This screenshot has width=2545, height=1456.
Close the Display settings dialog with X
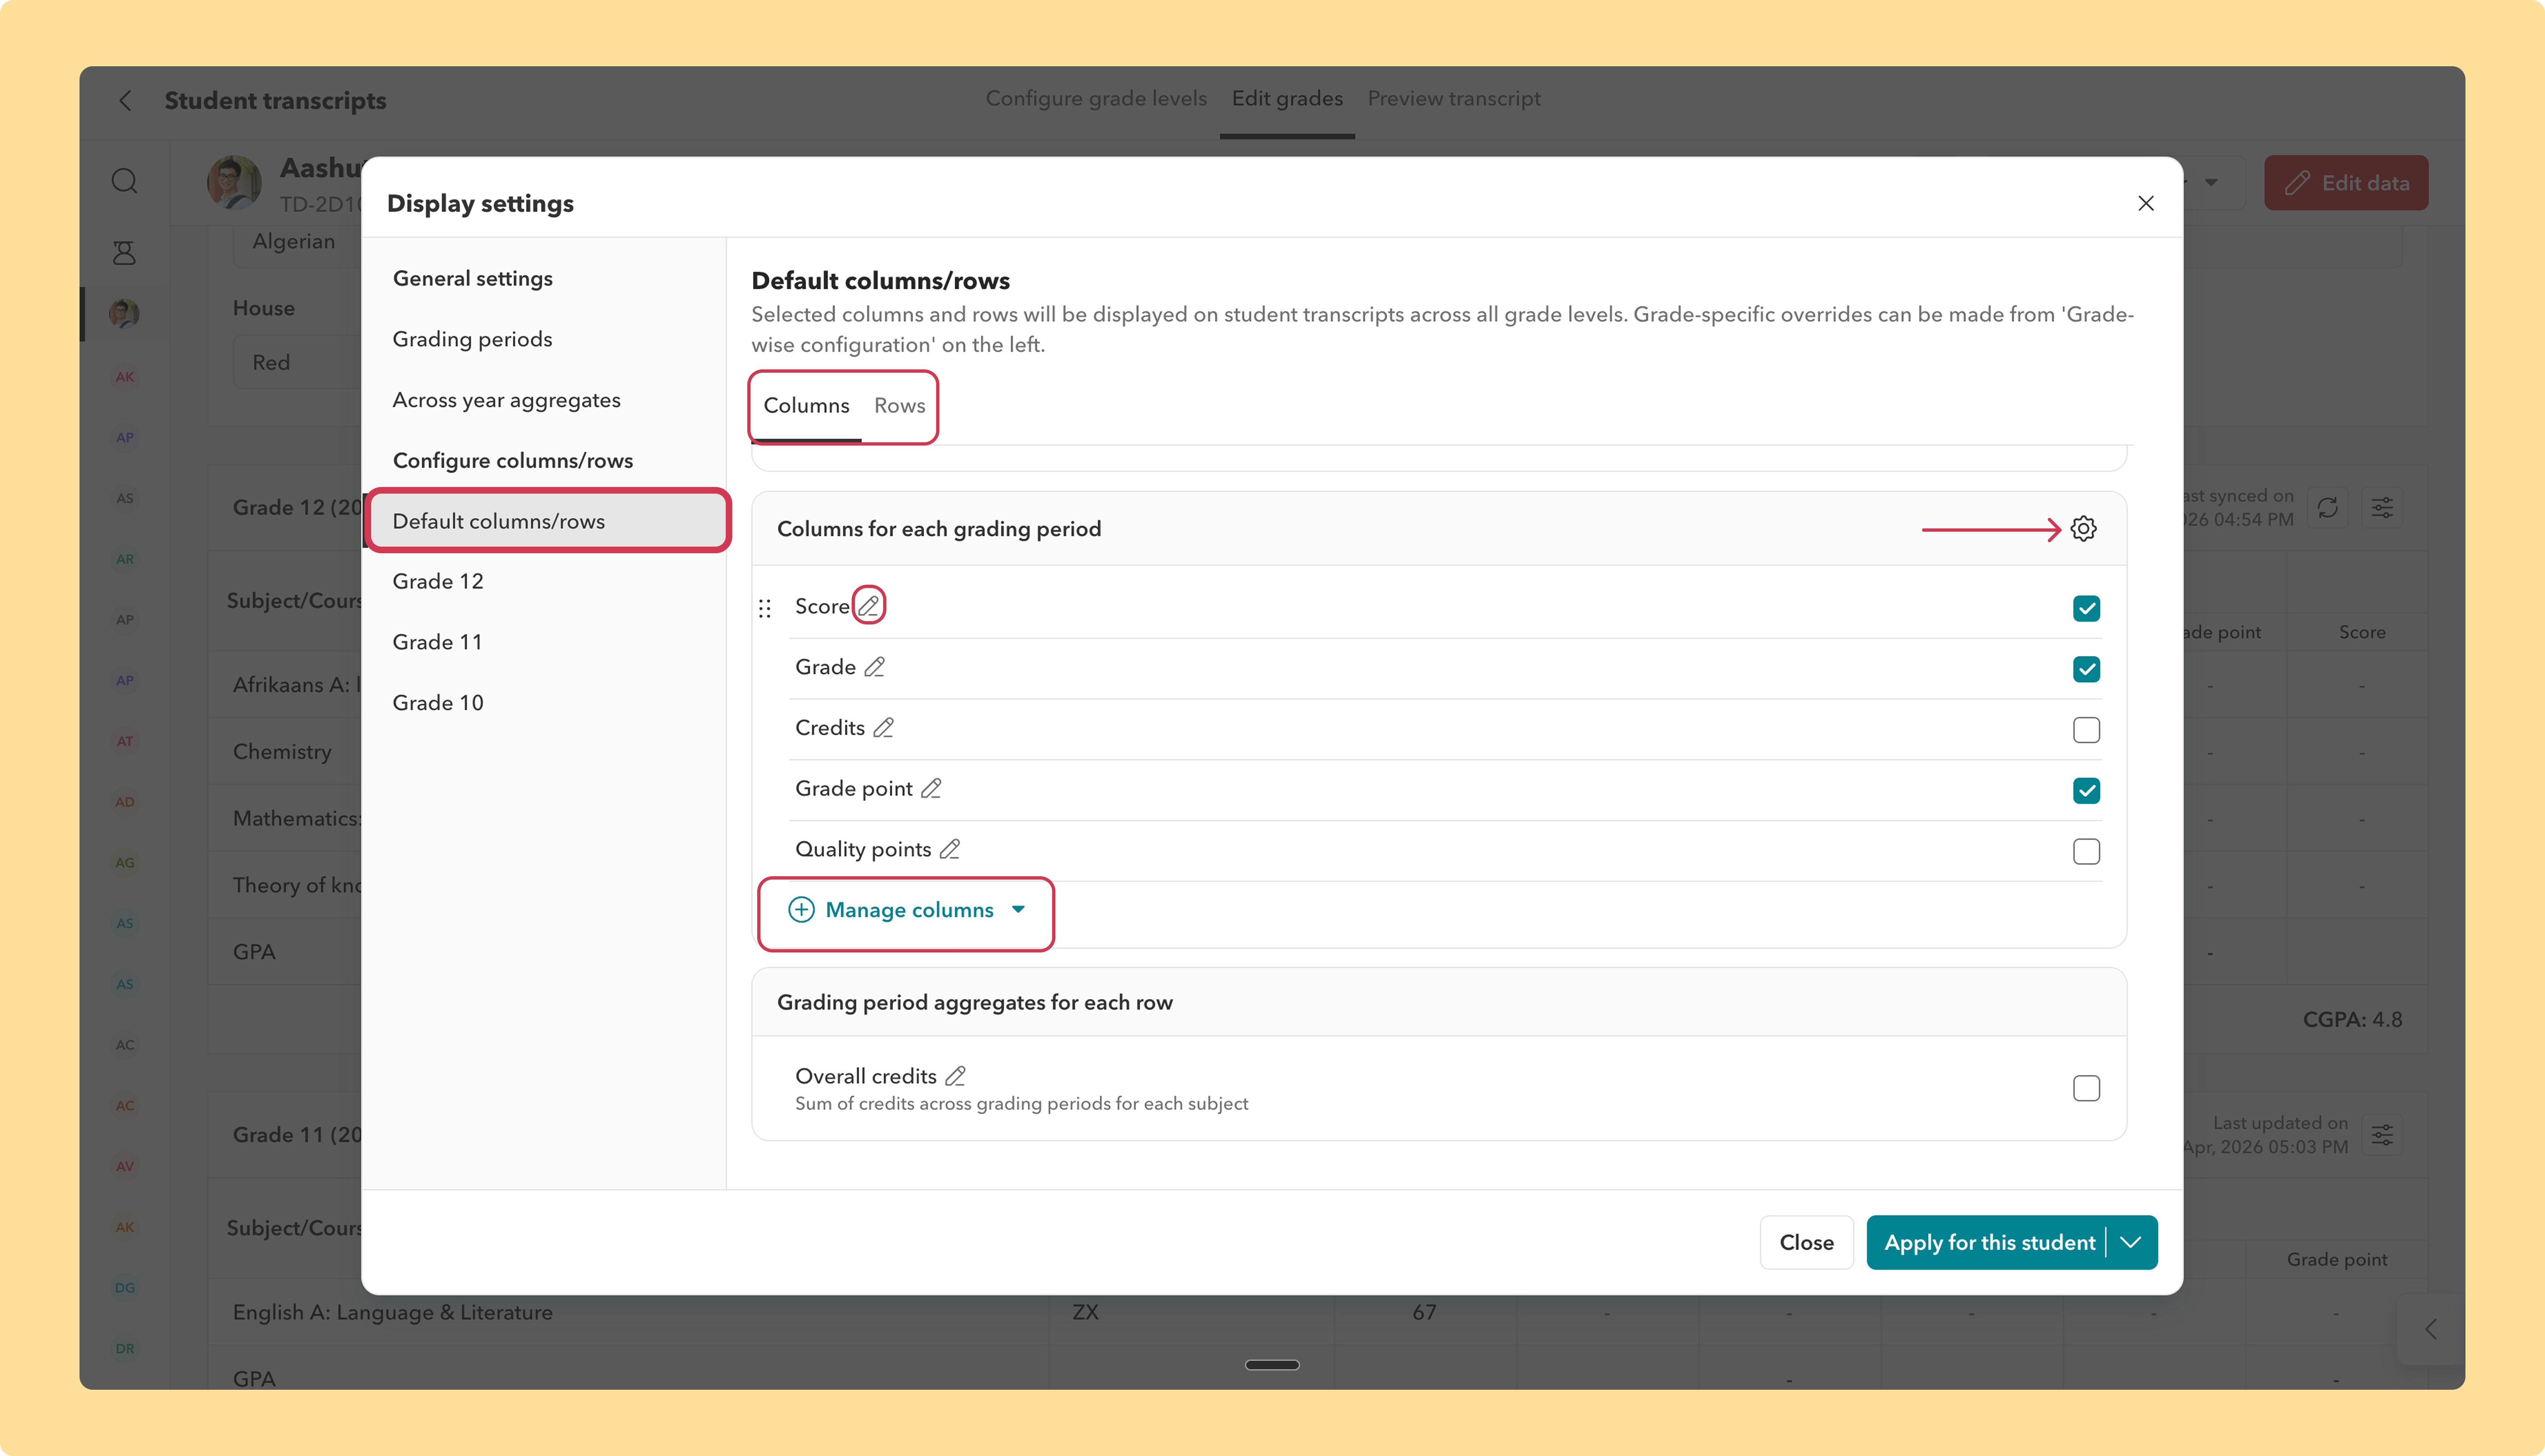click(x=2145, y=203)
